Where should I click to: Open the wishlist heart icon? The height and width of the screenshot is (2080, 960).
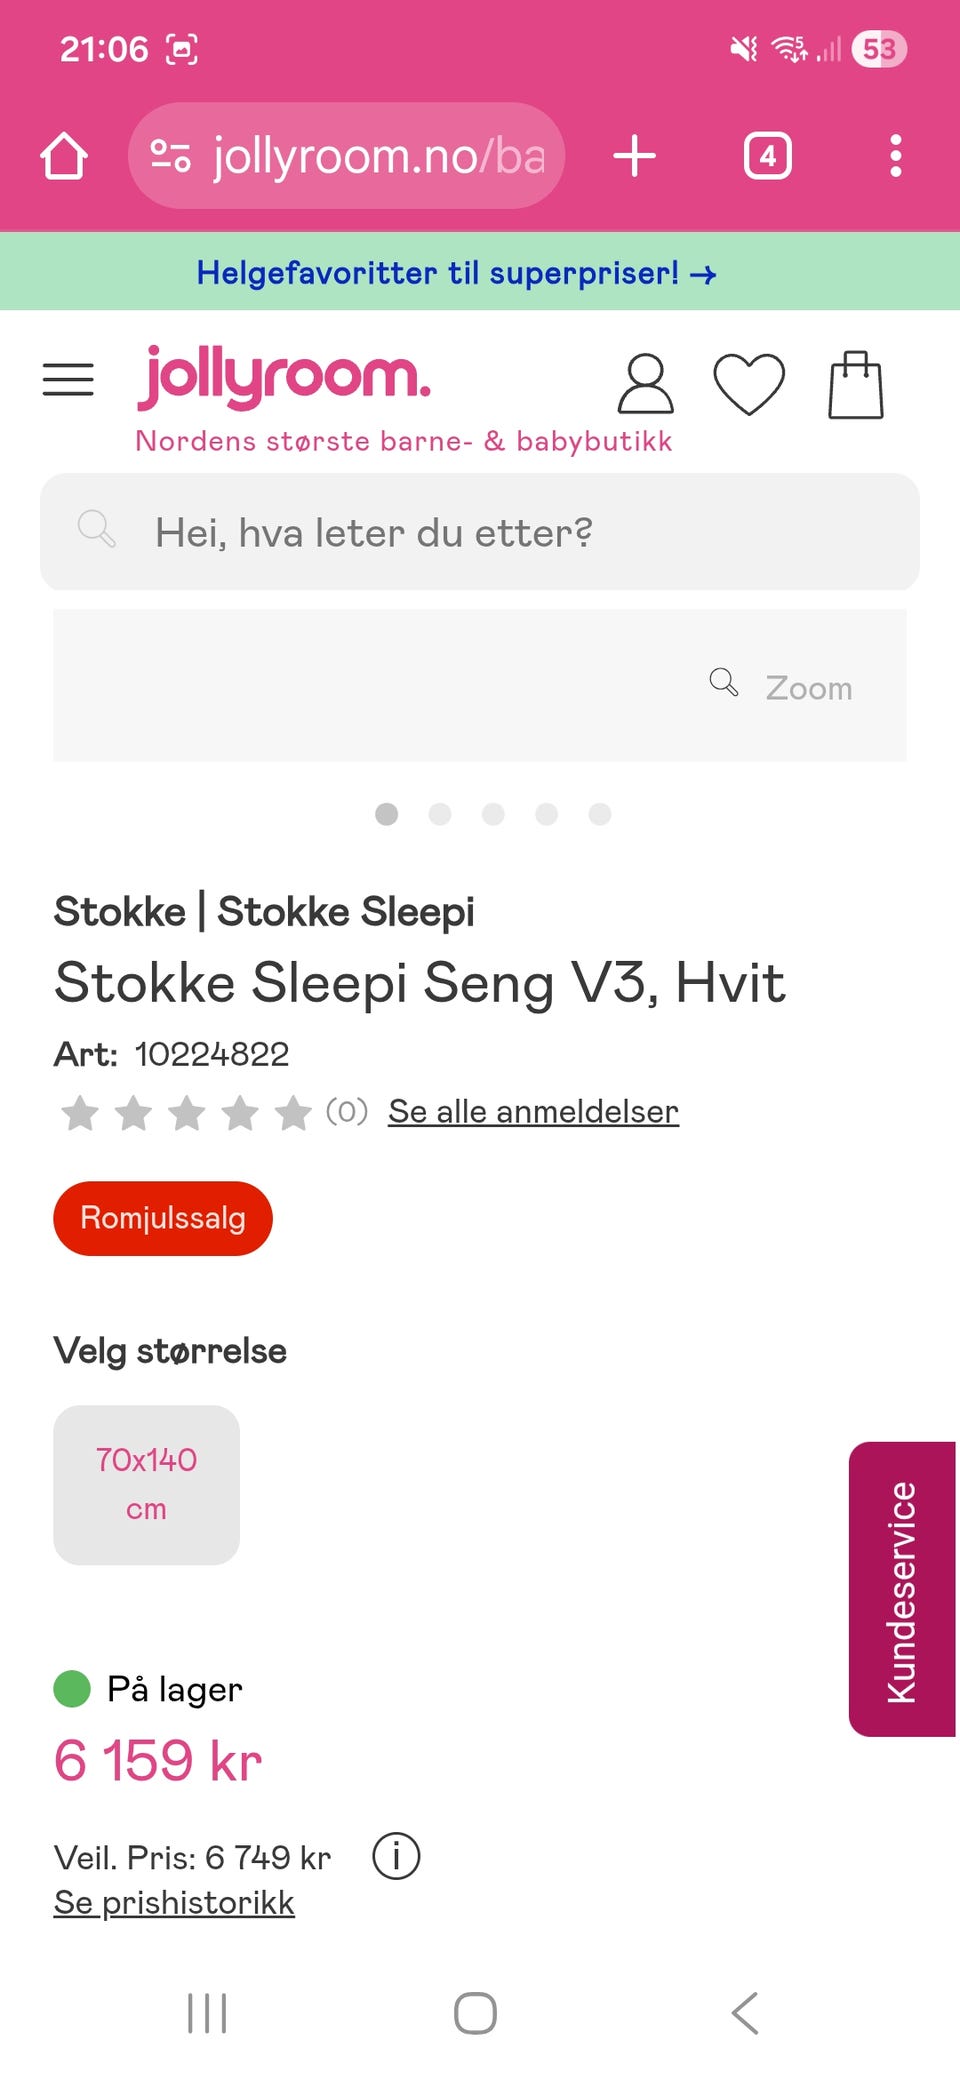pyautogui.click(x=749, y=384)
